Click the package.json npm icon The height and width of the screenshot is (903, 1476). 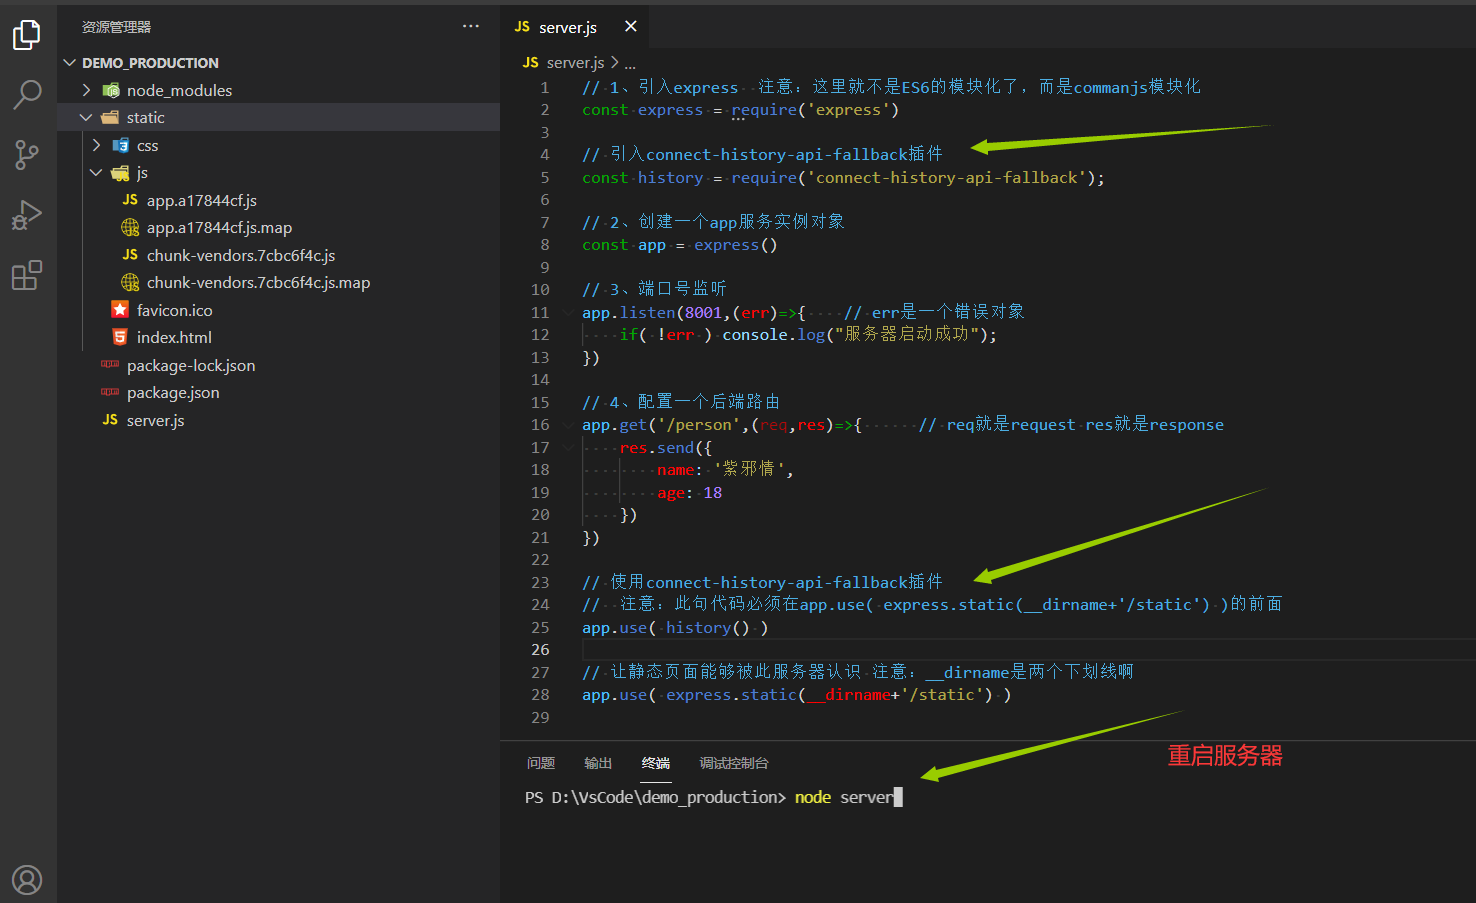pyautogui.click(x=110, y=393)
